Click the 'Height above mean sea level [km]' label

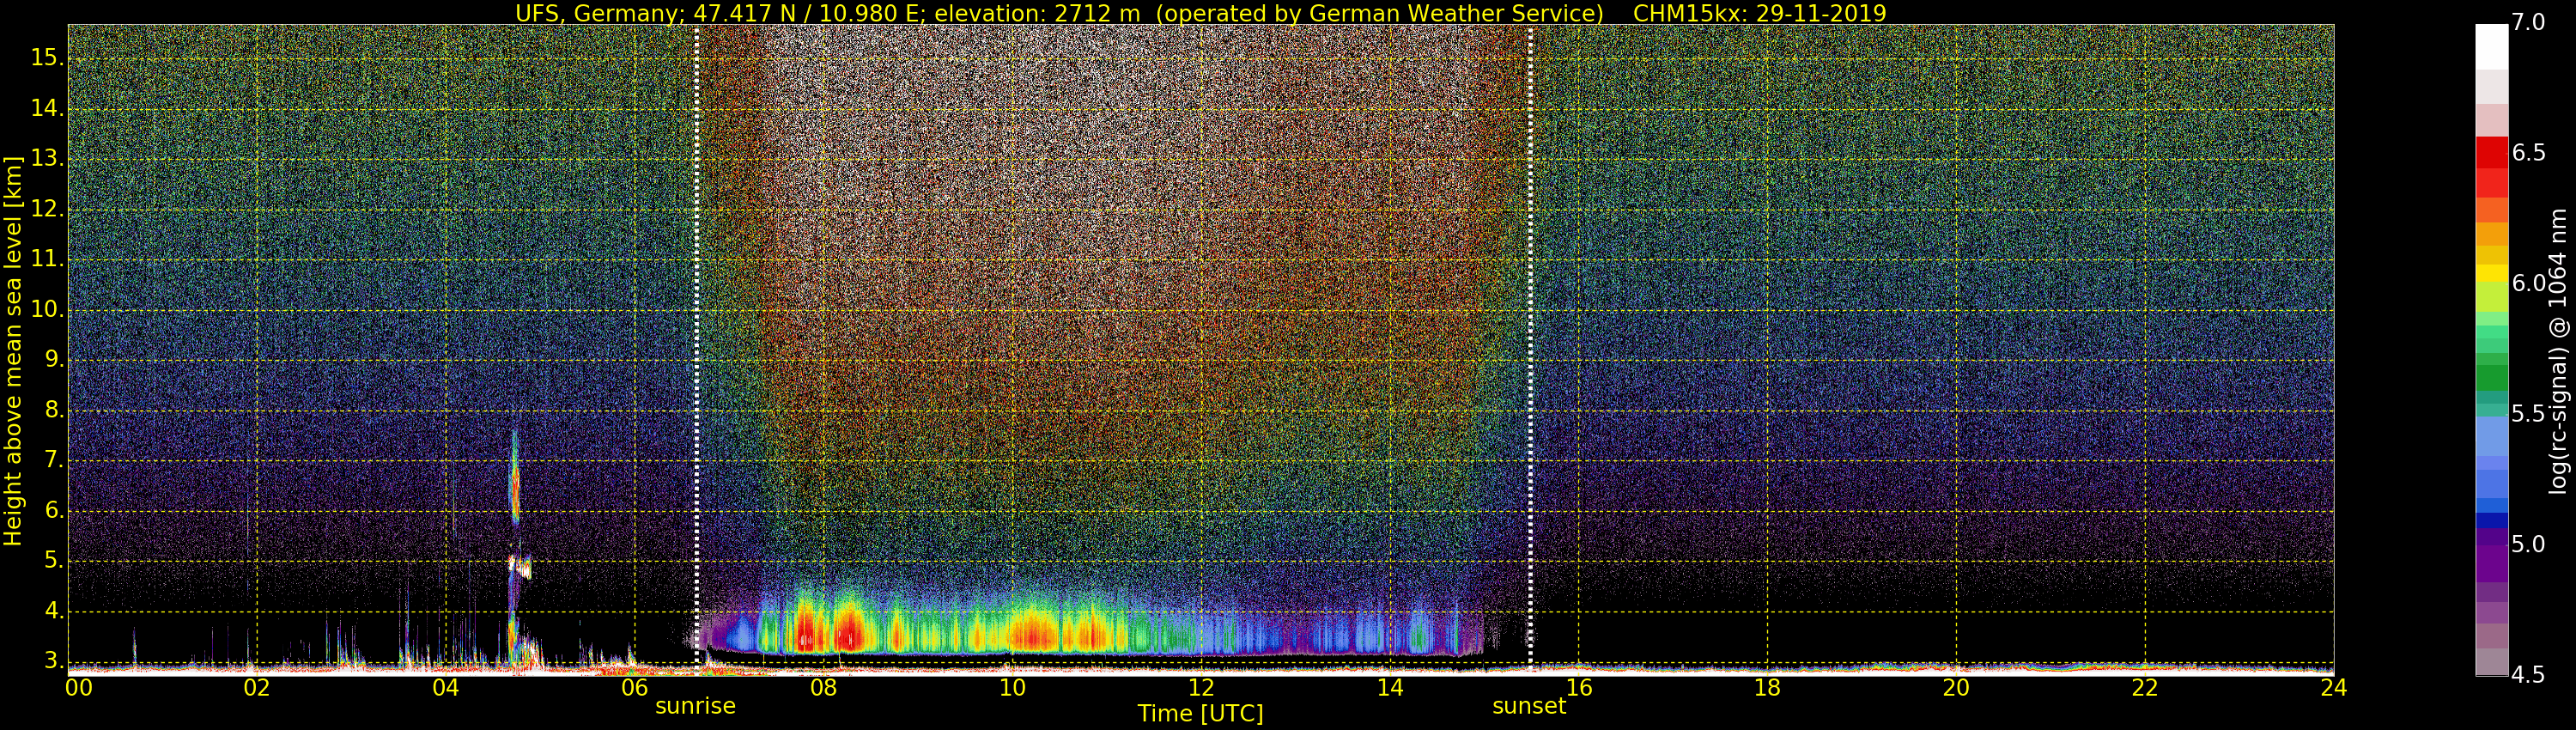(13, 351)
